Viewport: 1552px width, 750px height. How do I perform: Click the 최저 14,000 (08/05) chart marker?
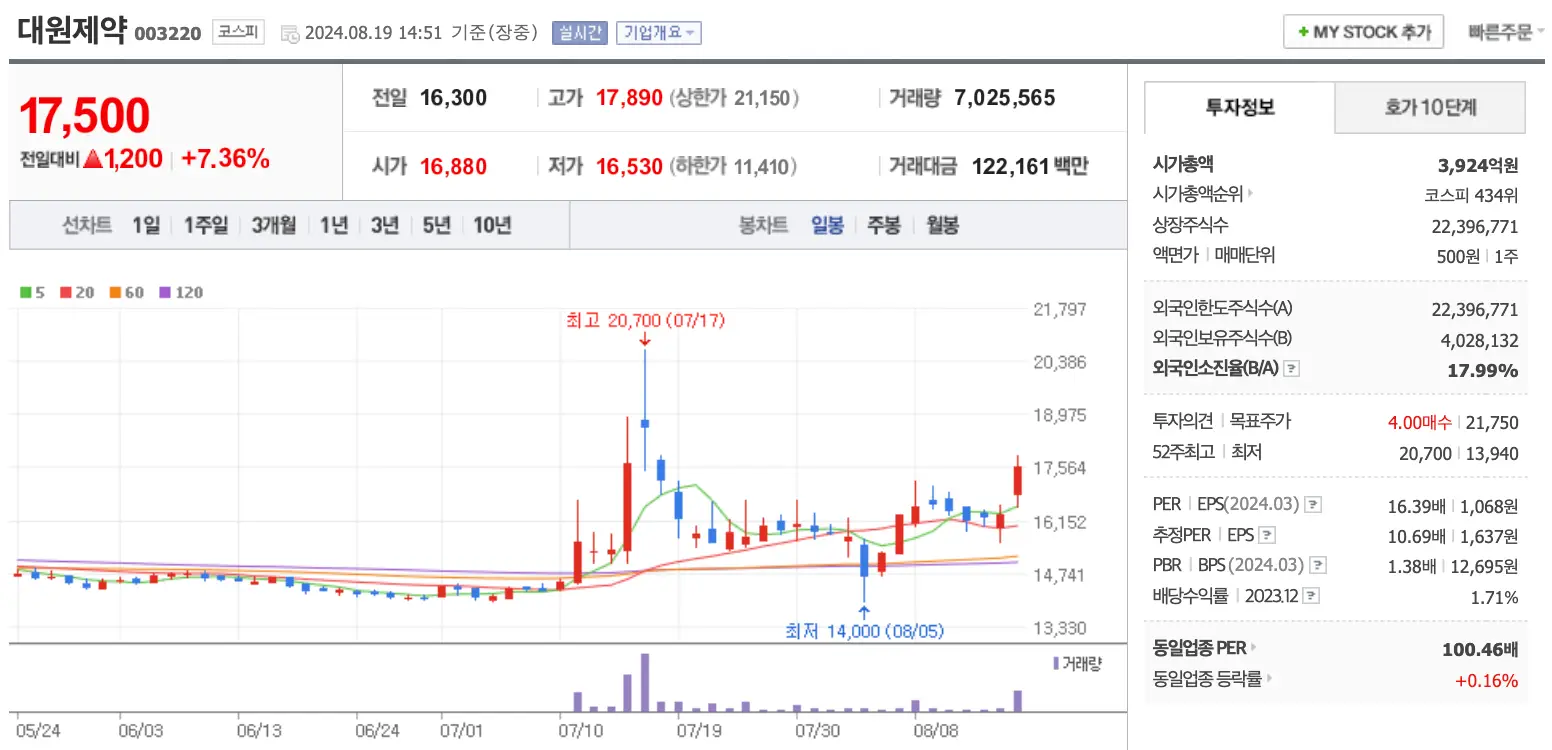(864, 631)
